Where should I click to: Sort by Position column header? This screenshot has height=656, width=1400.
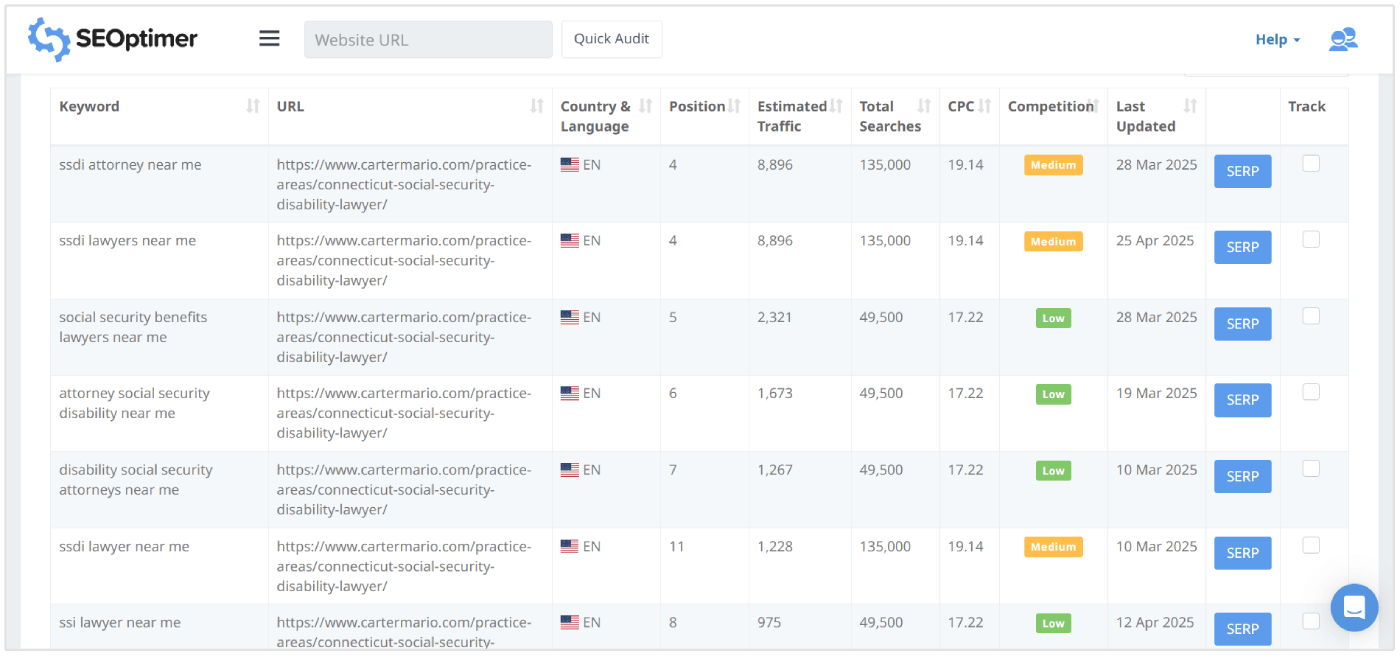[x=697, y=107]
